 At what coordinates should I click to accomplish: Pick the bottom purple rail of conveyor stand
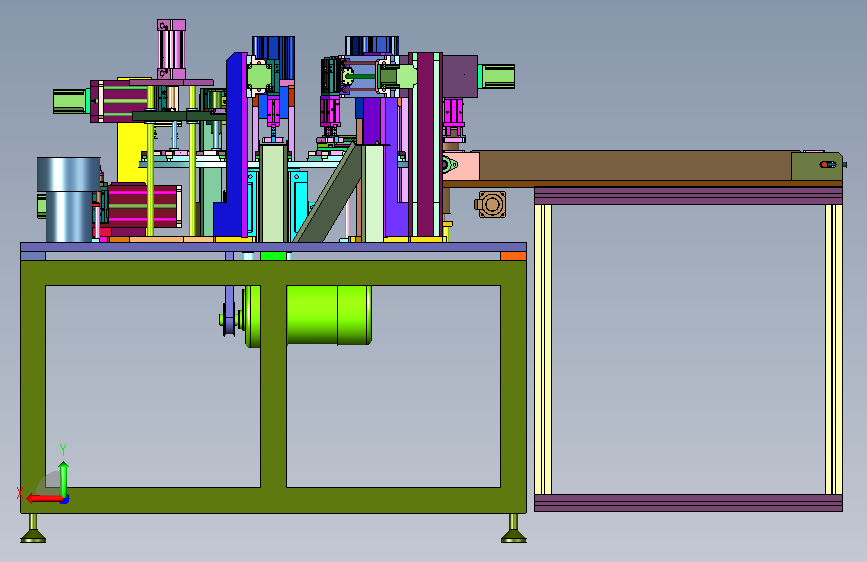688,503
